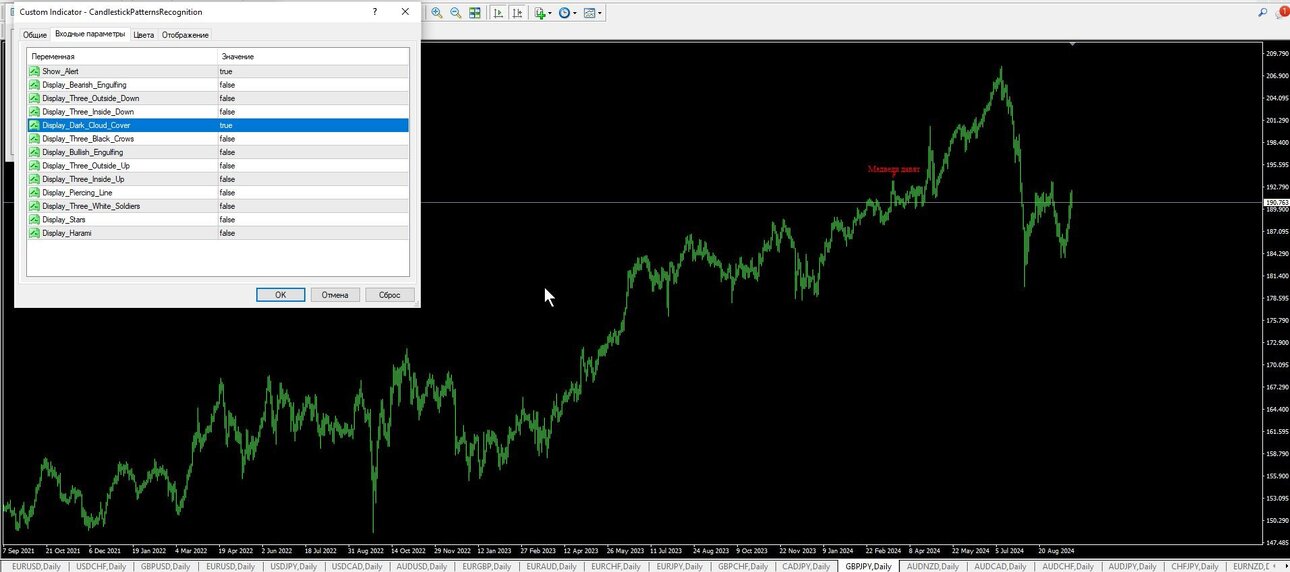
Task: Expand arrow next to periodicity icon
Action: click(575, 13)
